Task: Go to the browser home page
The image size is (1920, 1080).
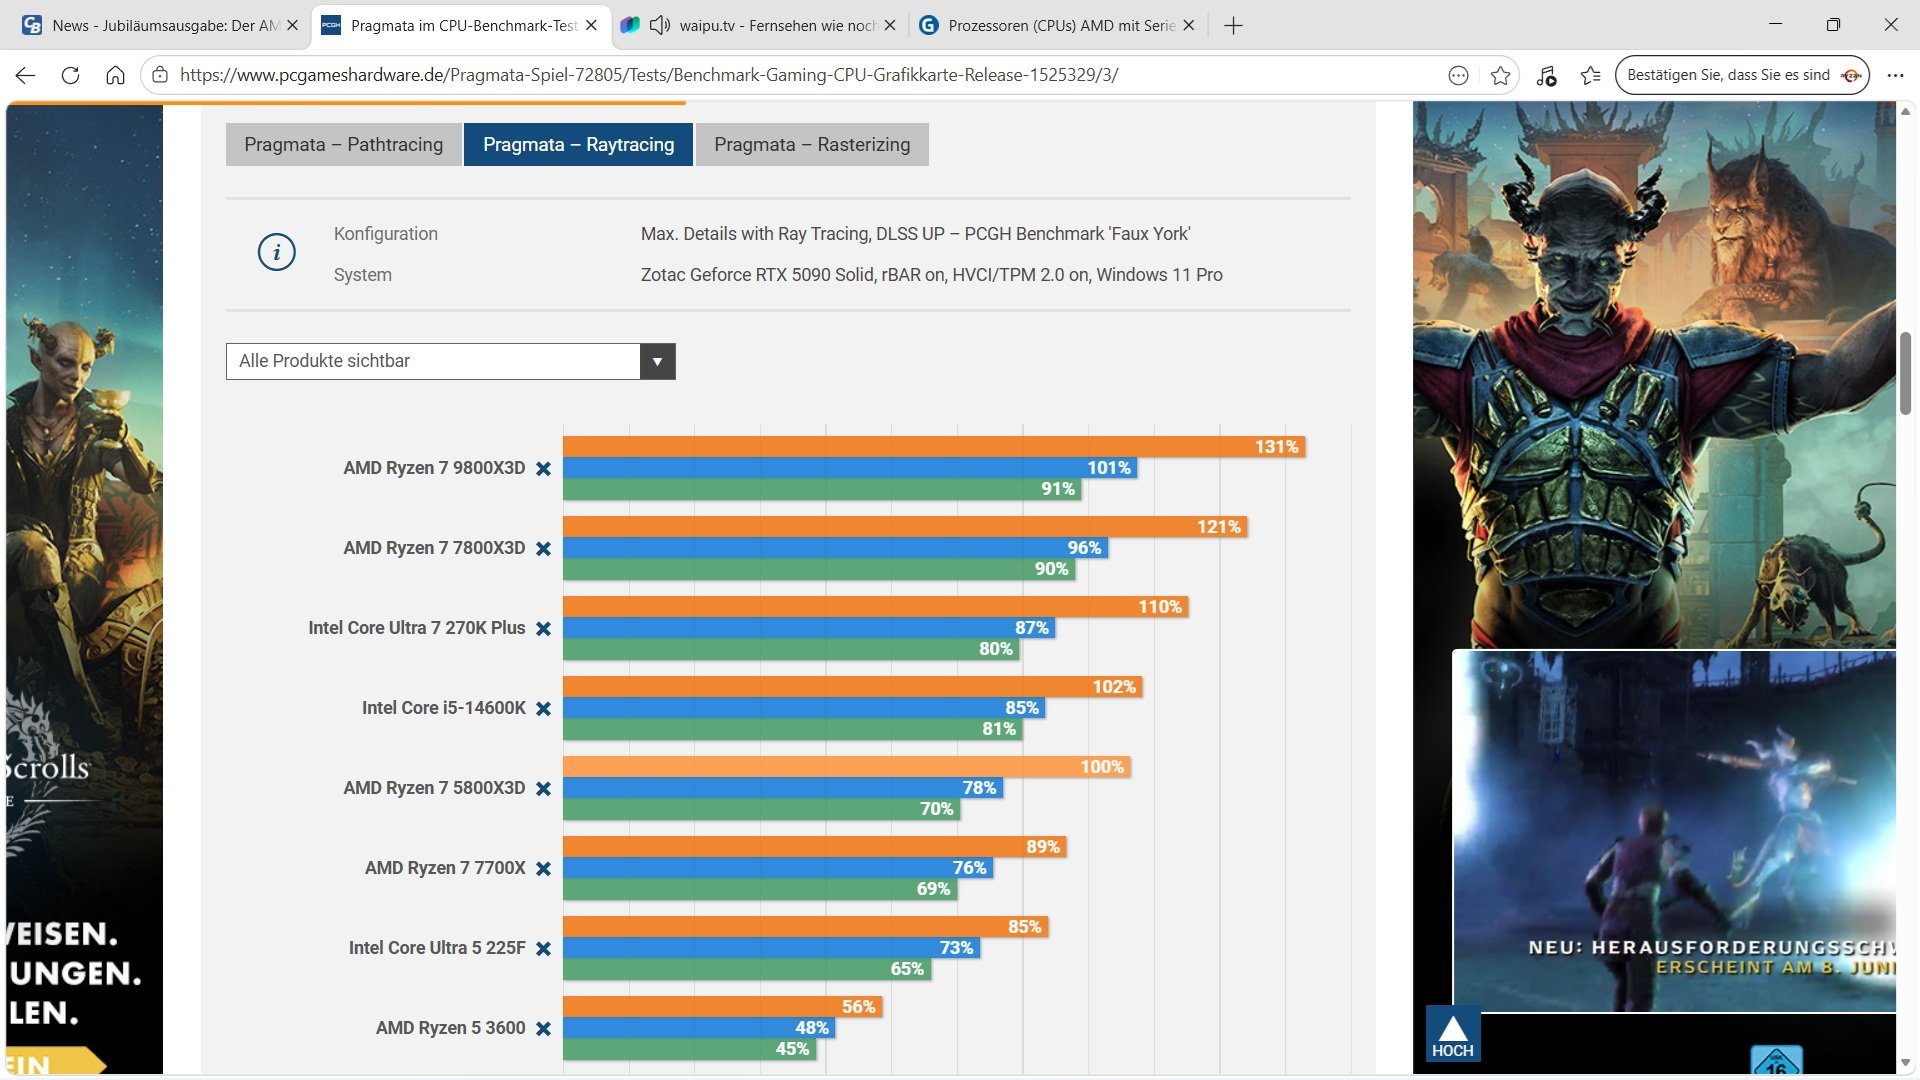Action: [x=115, y=75]
